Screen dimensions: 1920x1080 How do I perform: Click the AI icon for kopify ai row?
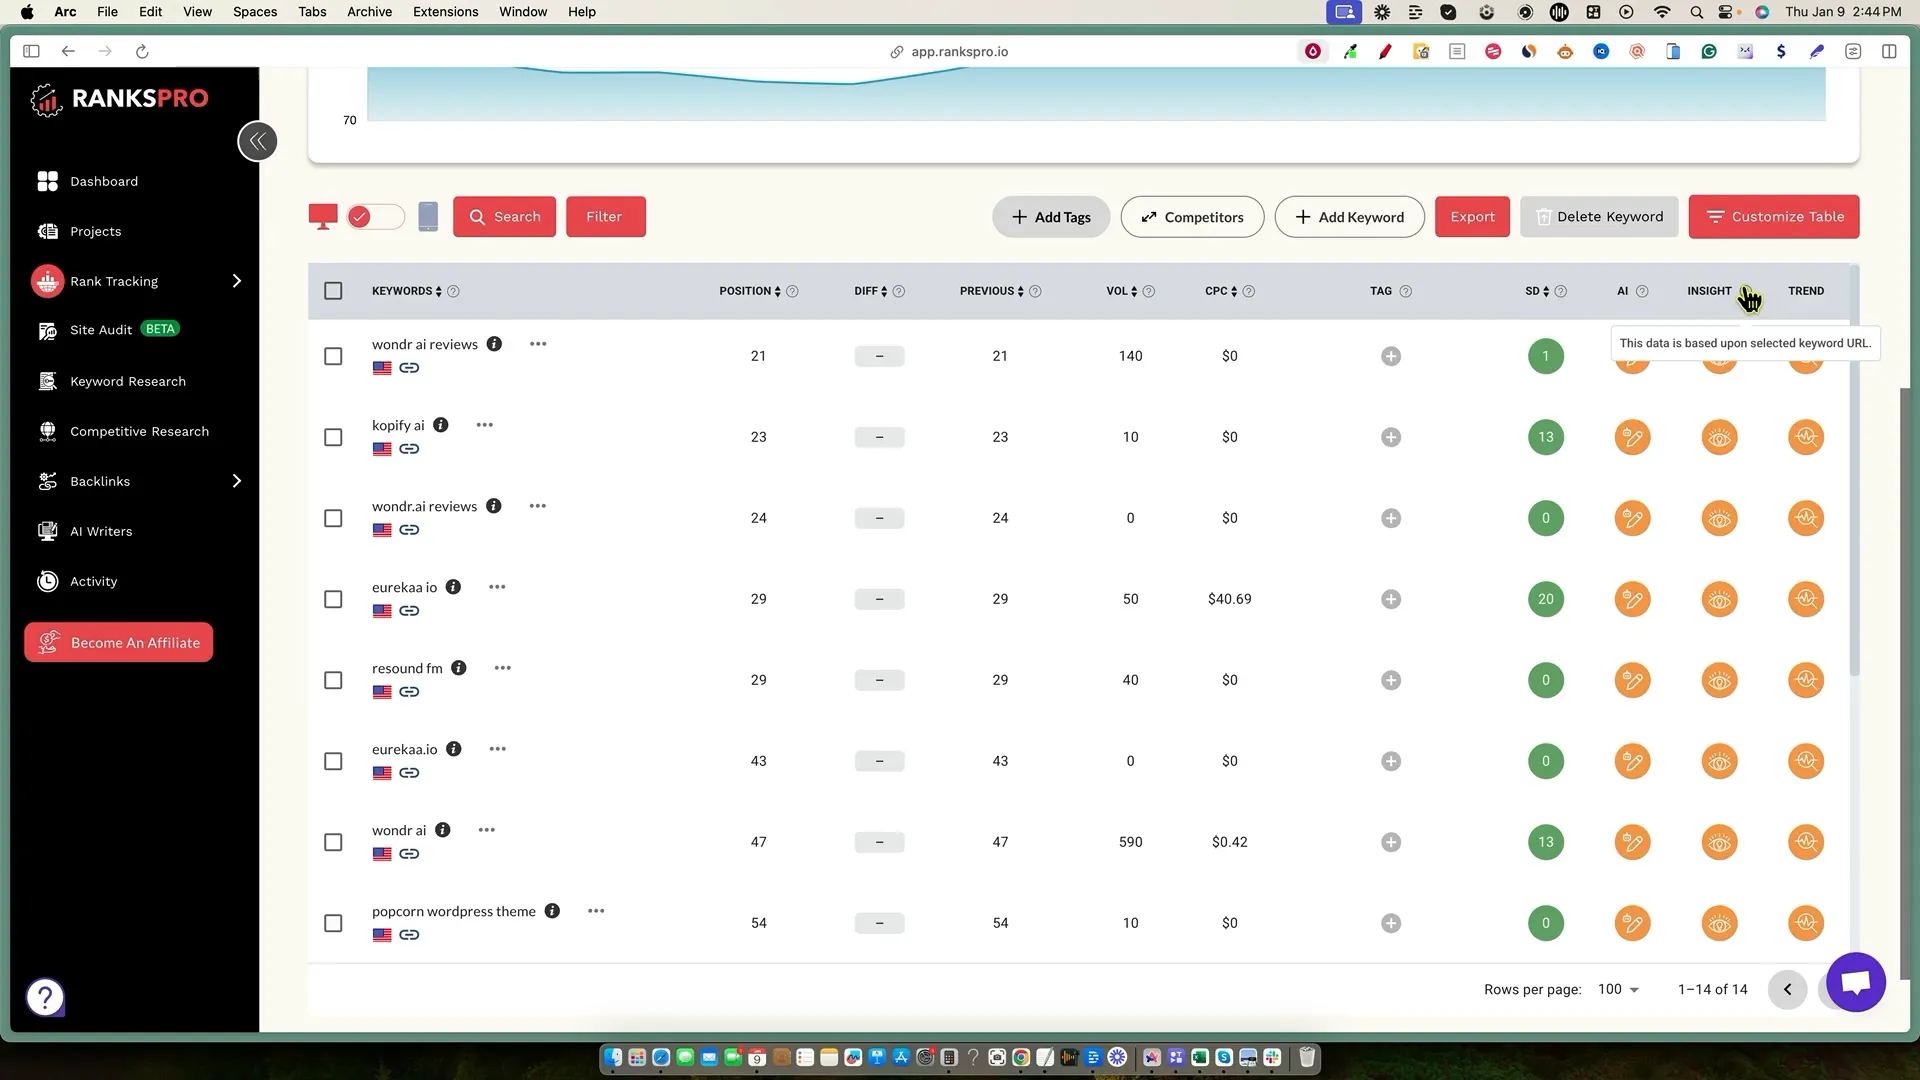1632,437
